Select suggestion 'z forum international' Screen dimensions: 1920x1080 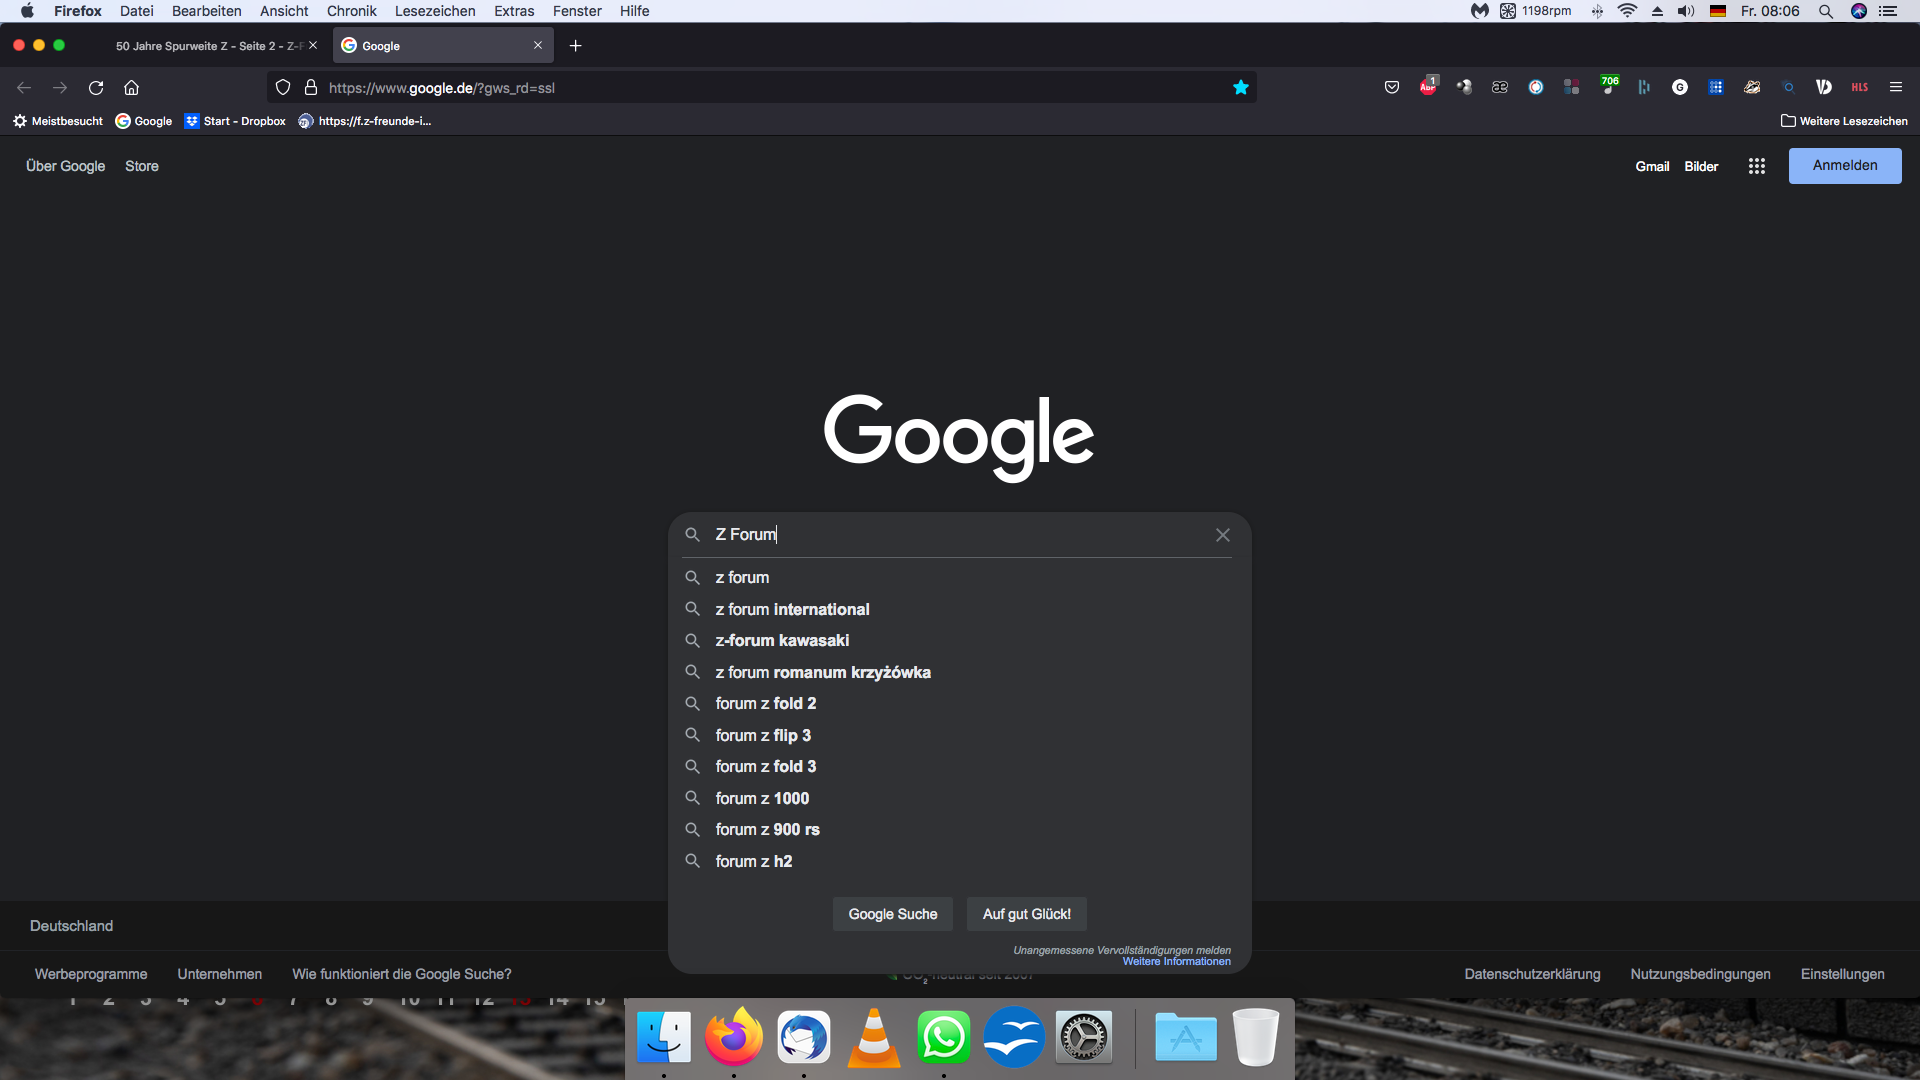click(792, 609)
